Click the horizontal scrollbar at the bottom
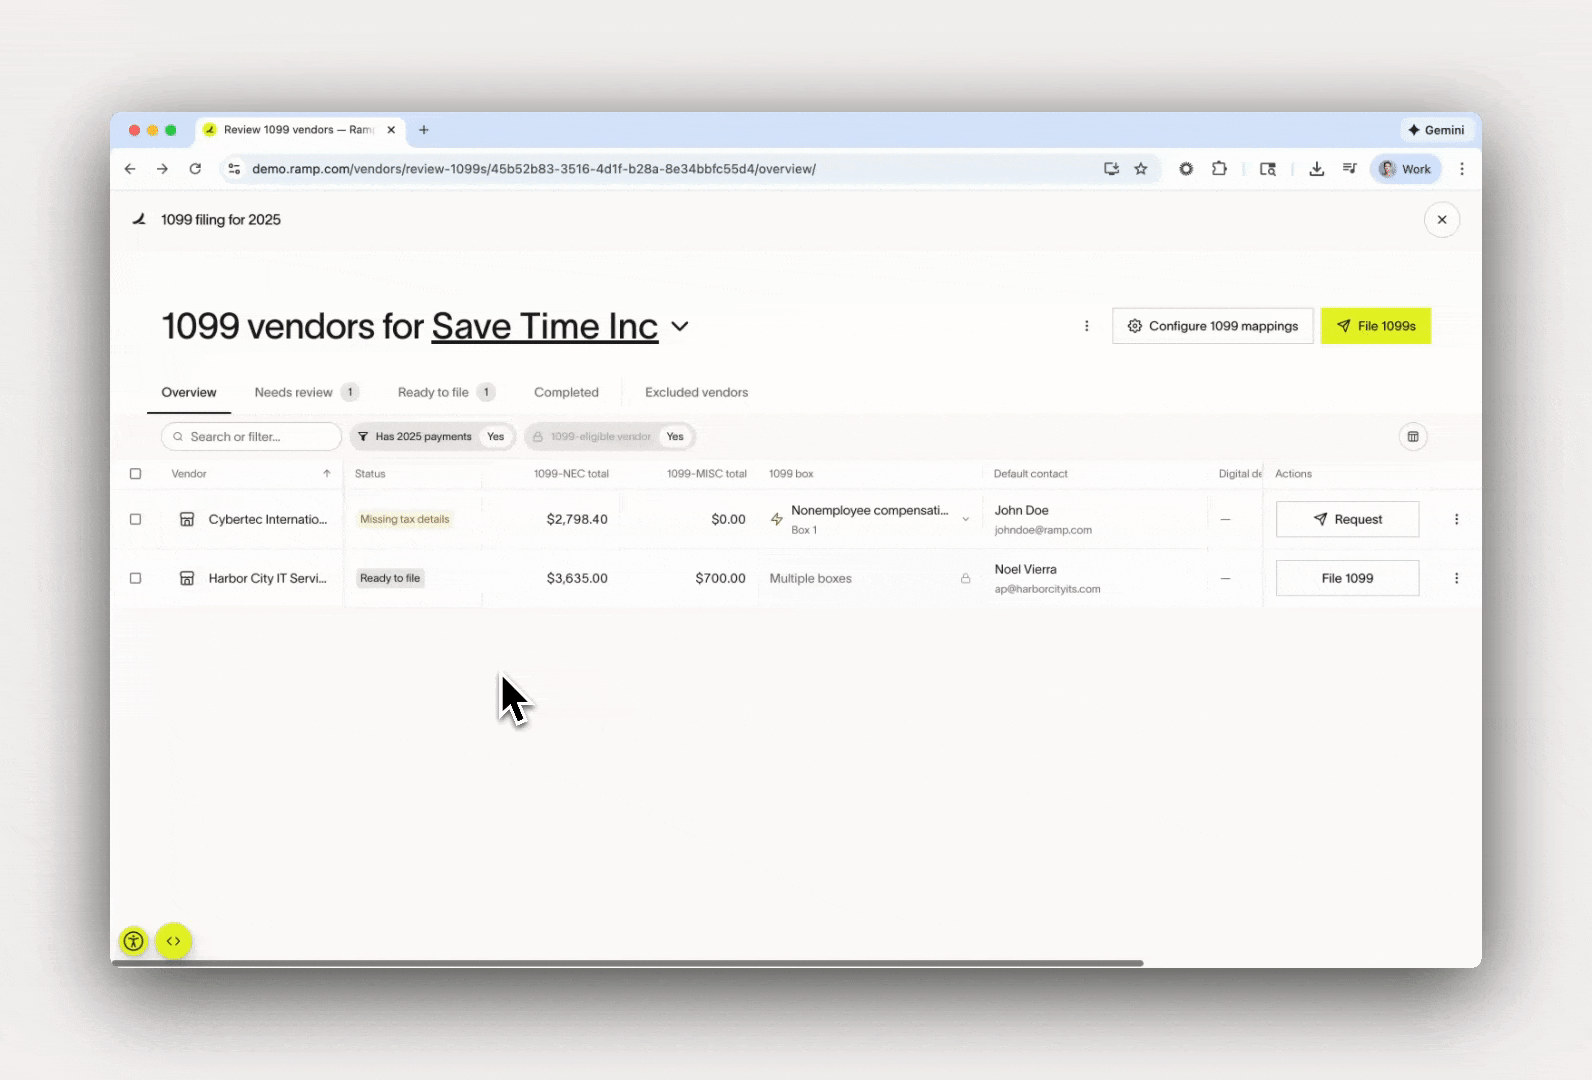 pyautogui.click(x=628, y=963)
